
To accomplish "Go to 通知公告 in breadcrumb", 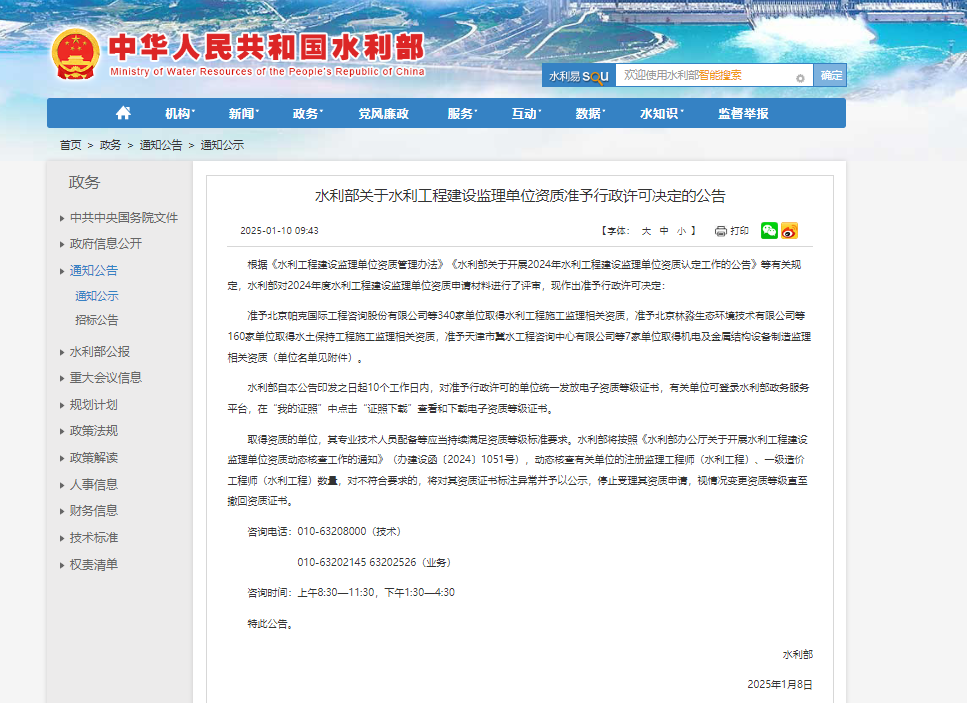I will 161,145.
